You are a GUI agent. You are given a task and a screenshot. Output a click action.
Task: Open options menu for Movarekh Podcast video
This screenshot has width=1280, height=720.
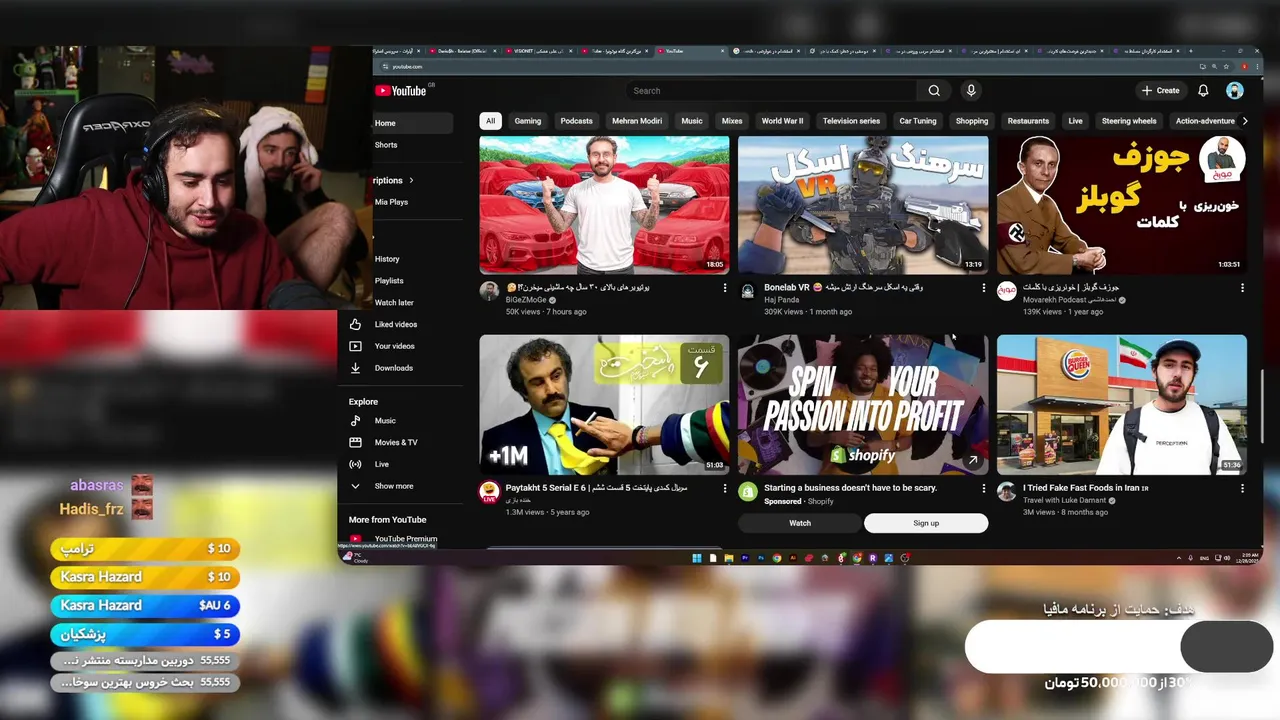click(1243, 288)
